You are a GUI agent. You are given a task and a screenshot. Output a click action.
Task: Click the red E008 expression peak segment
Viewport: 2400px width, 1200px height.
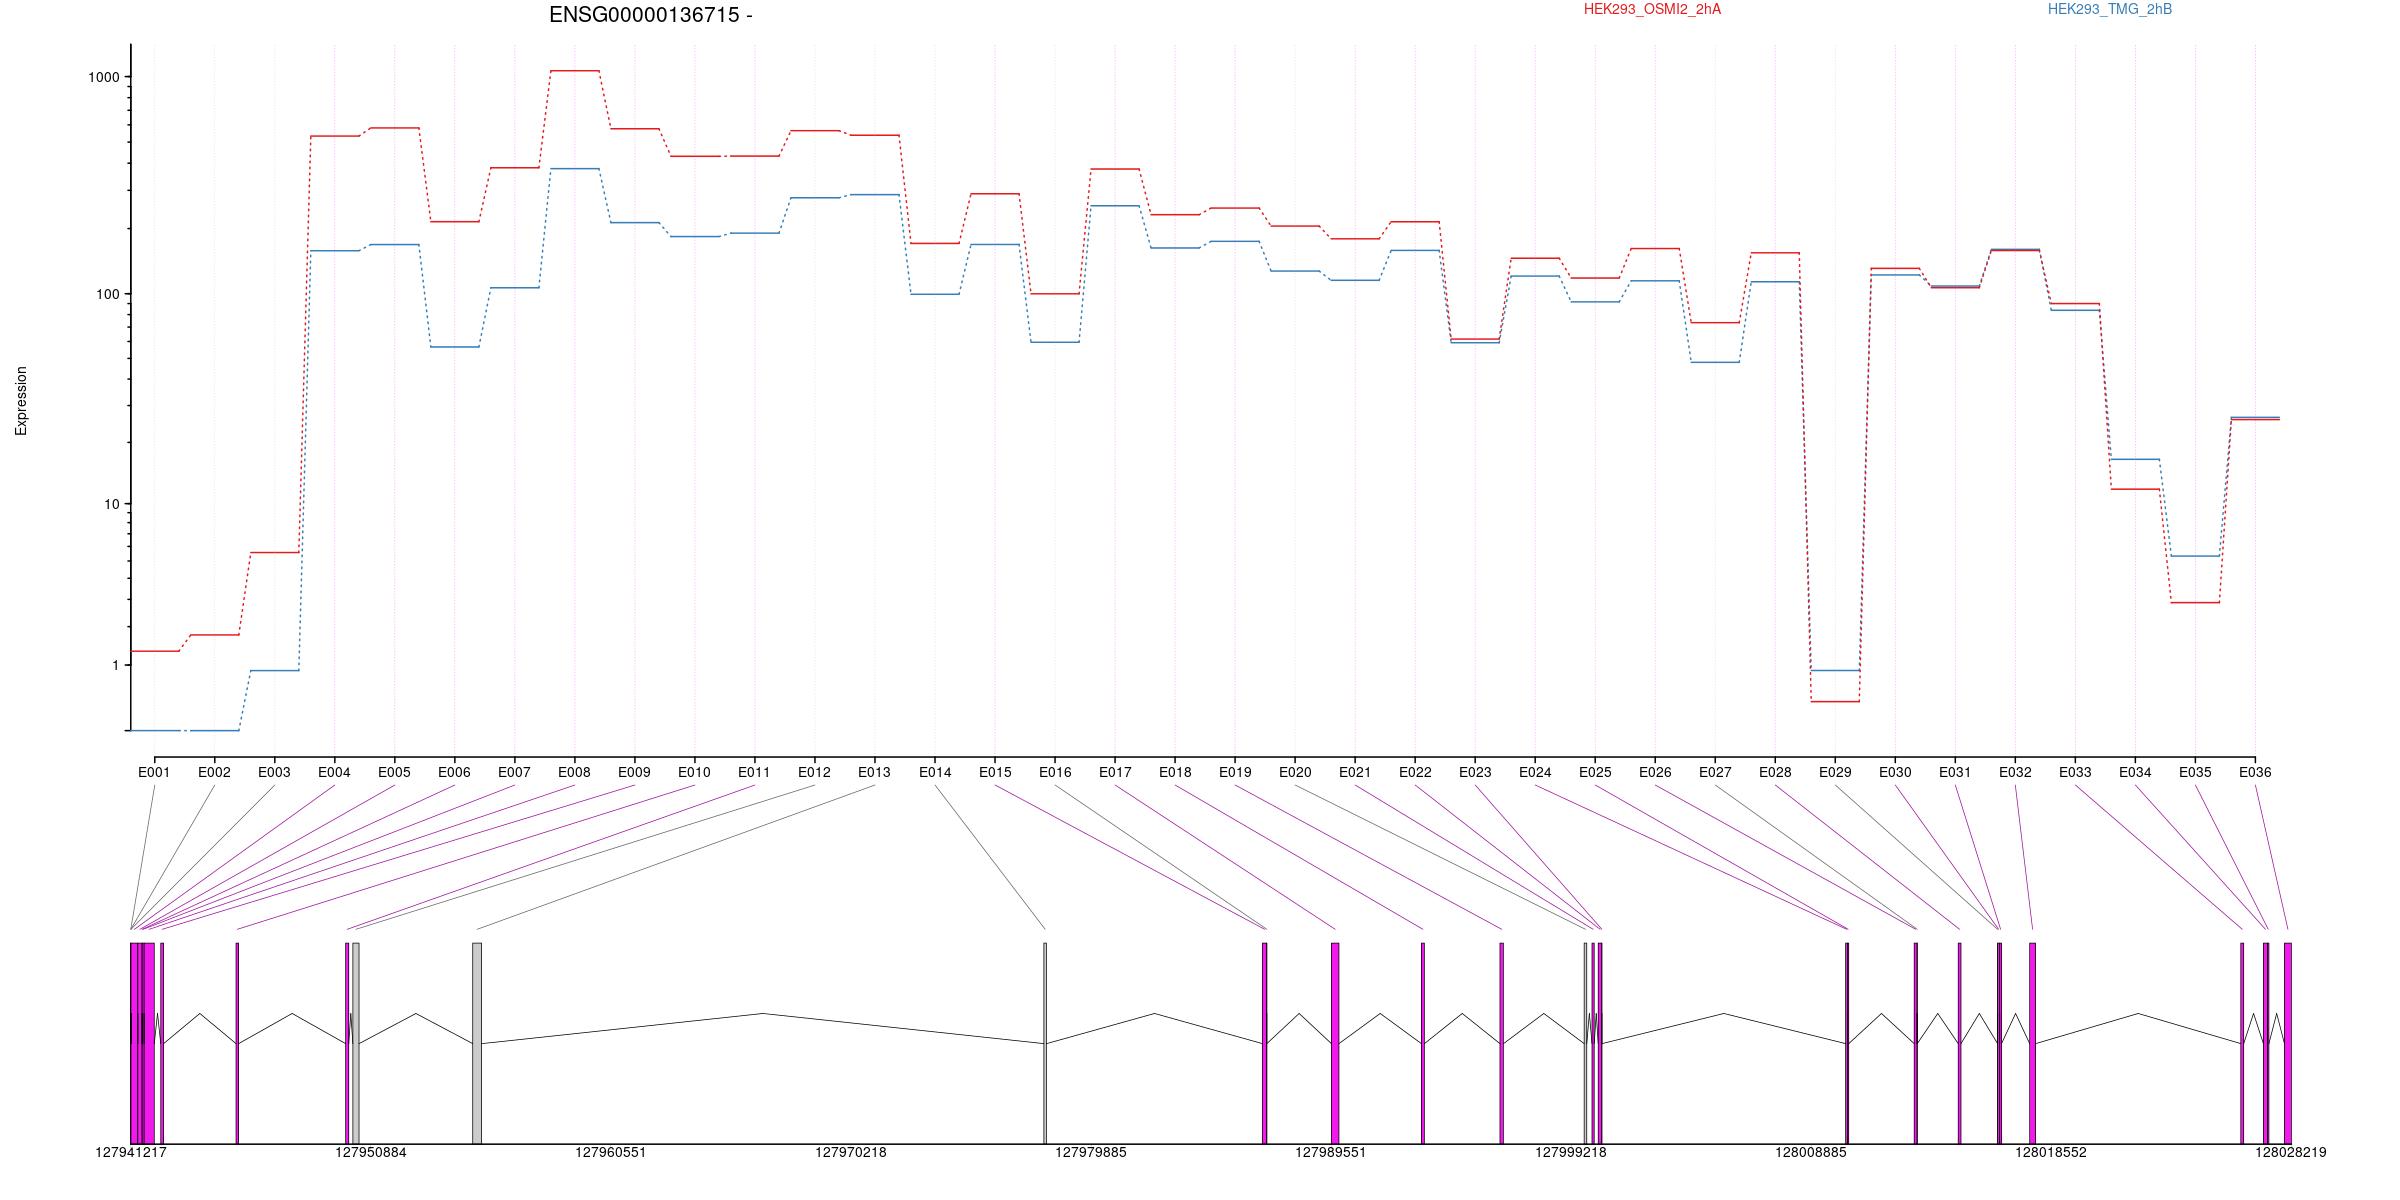pos(575,71)
